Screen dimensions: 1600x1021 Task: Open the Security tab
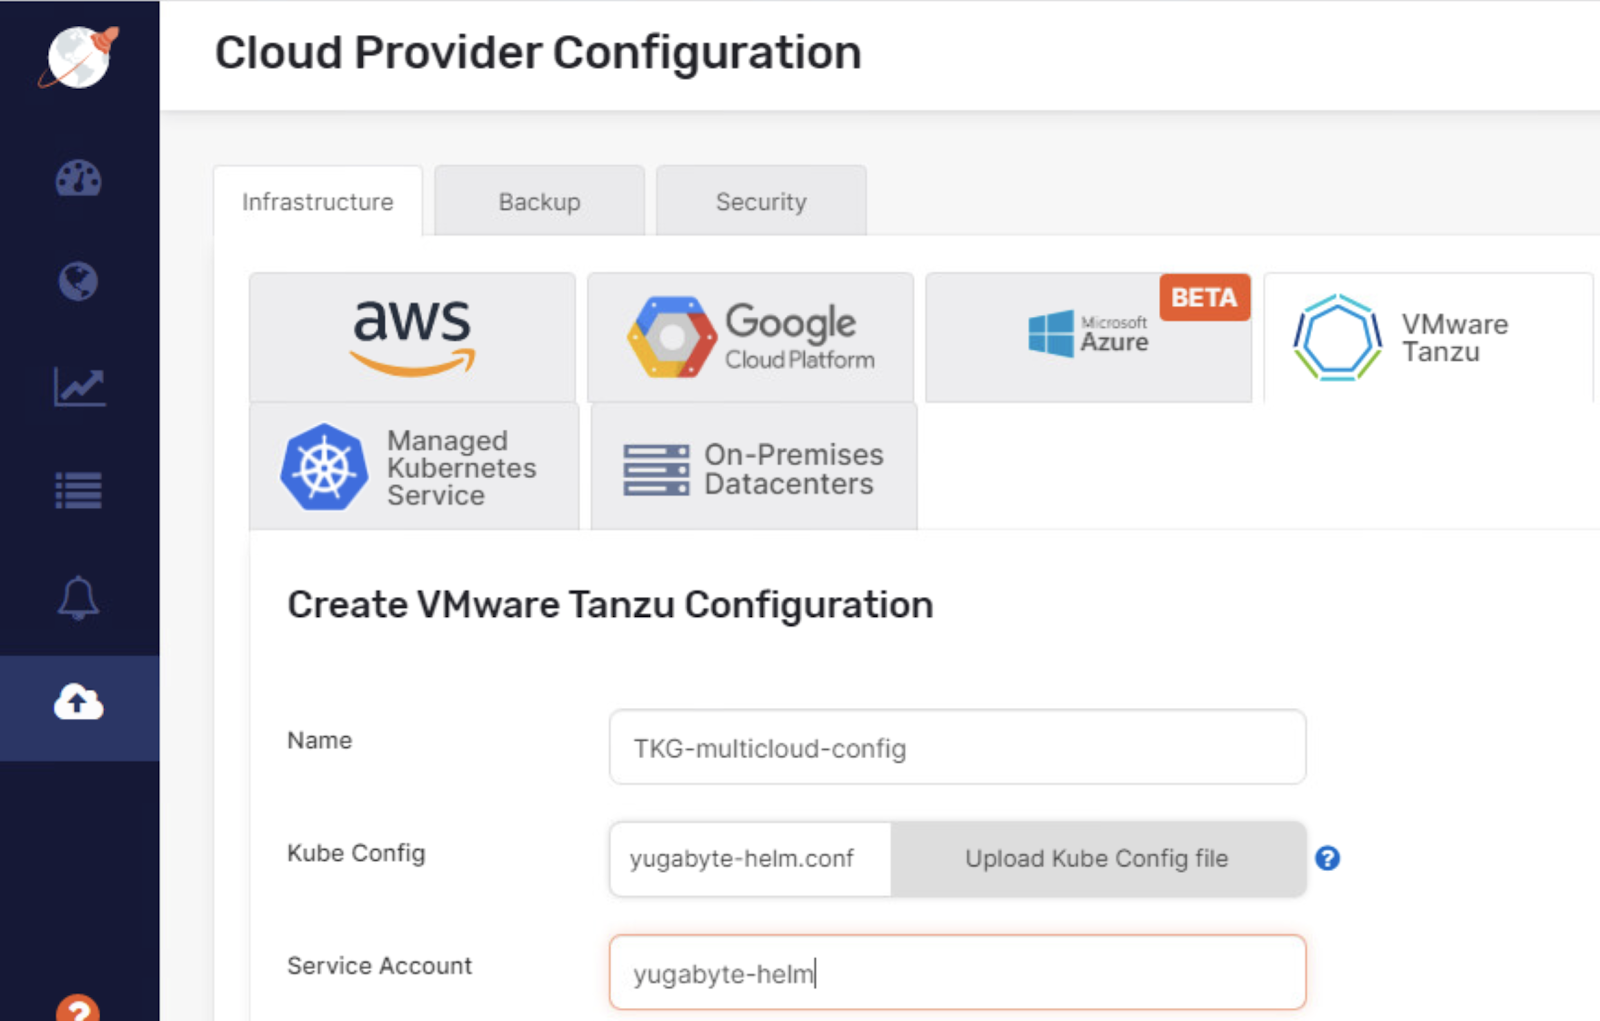(x=760, y=201)
